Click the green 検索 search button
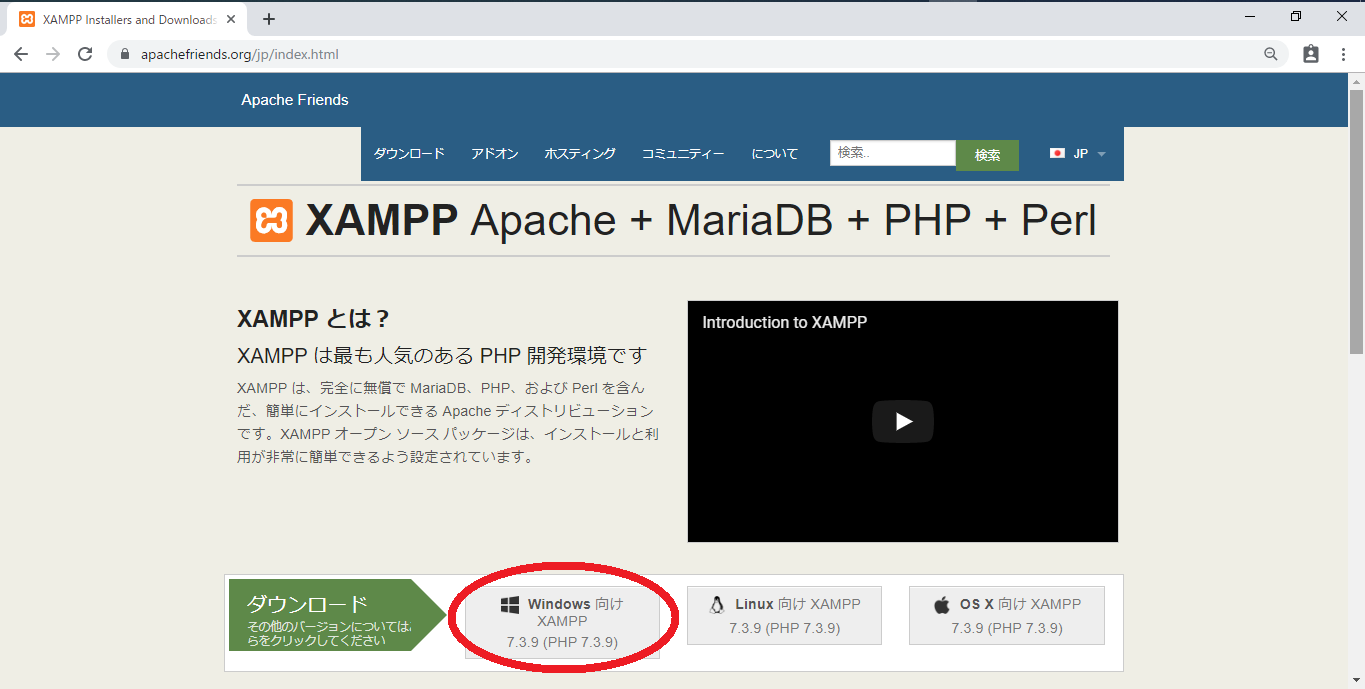The height and width of the screenshot is (689, 1365). [x=987, y=155]
